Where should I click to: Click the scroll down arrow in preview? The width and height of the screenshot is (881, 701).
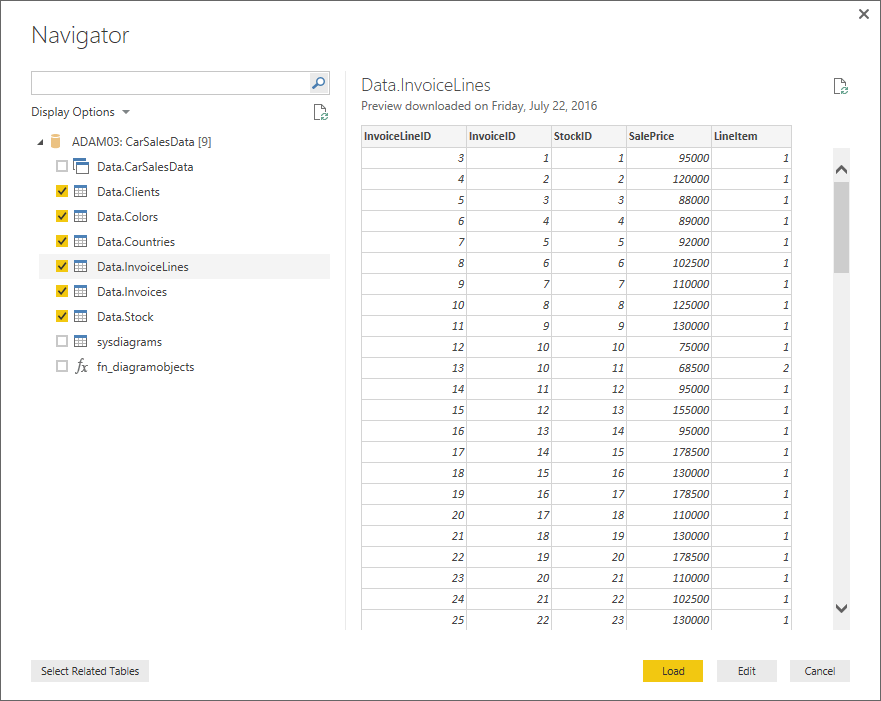(x=841, y=608)
